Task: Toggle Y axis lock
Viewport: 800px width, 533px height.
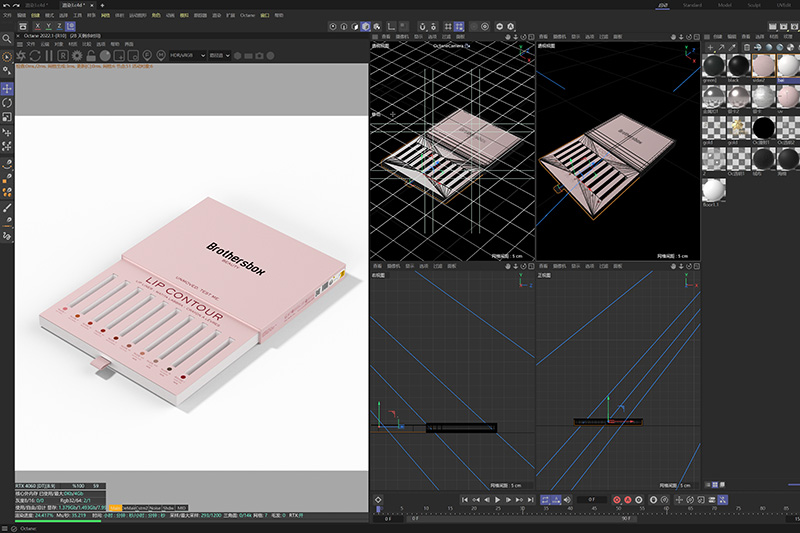Action: tap(48, 26)
